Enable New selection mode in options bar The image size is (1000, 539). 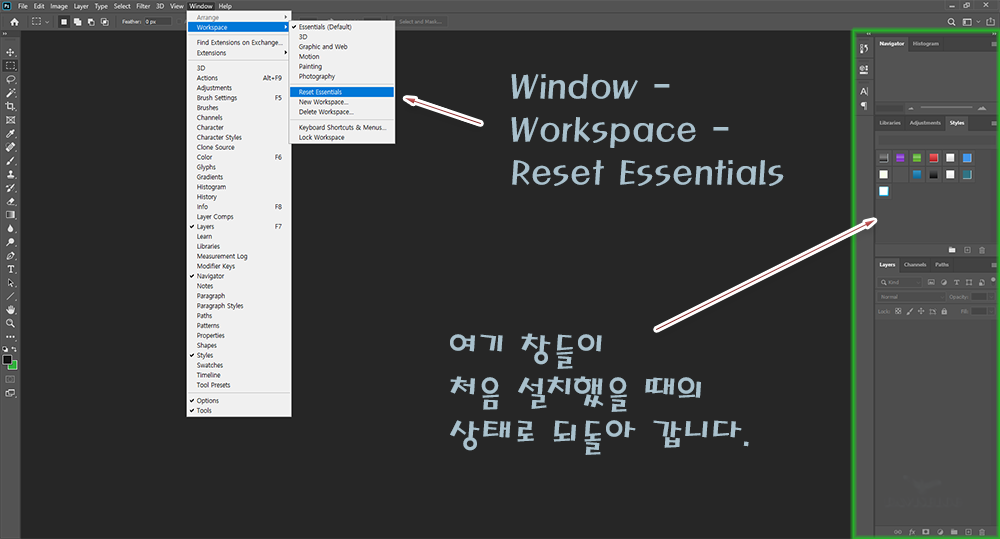pos(64,22)
